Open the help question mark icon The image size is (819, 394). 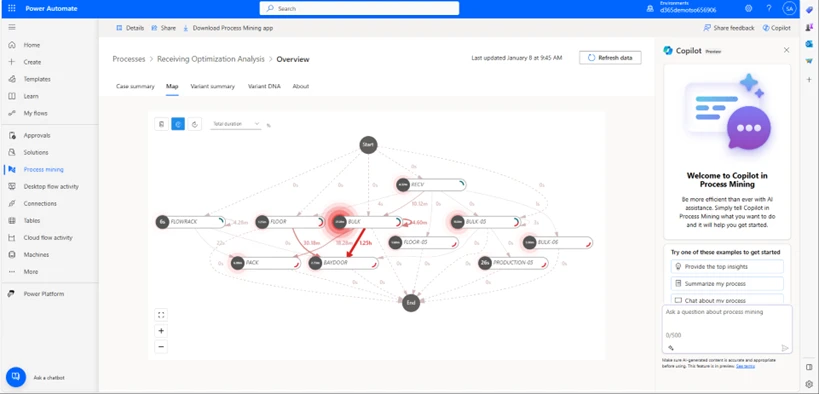pyautogui.click(x=768, y=8)
